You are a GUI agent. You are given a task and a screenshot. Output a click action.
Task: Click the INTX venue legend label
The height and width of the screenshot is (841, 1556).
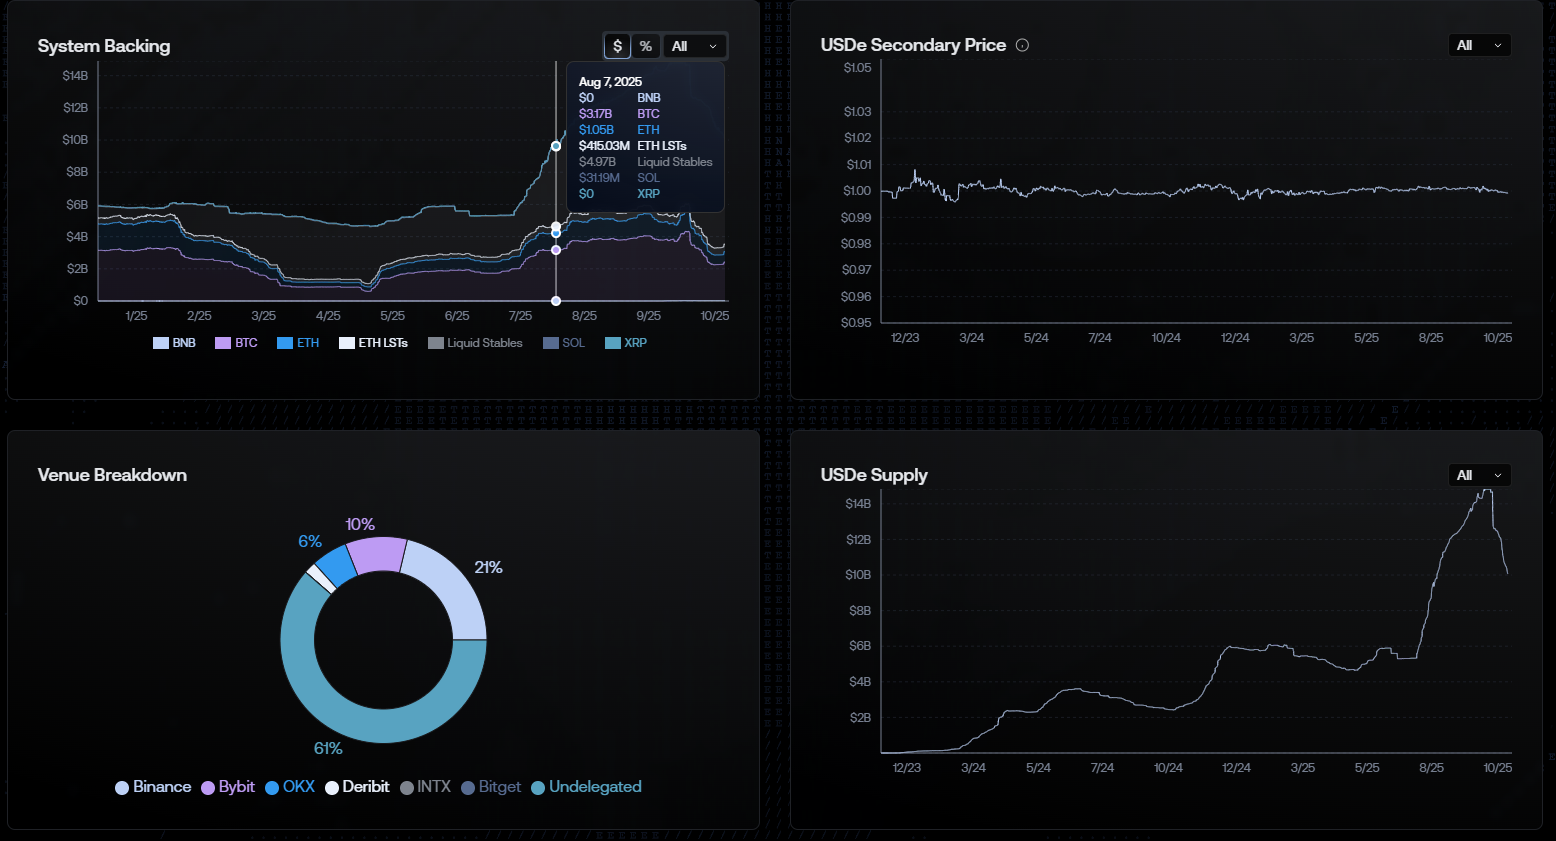425,787
